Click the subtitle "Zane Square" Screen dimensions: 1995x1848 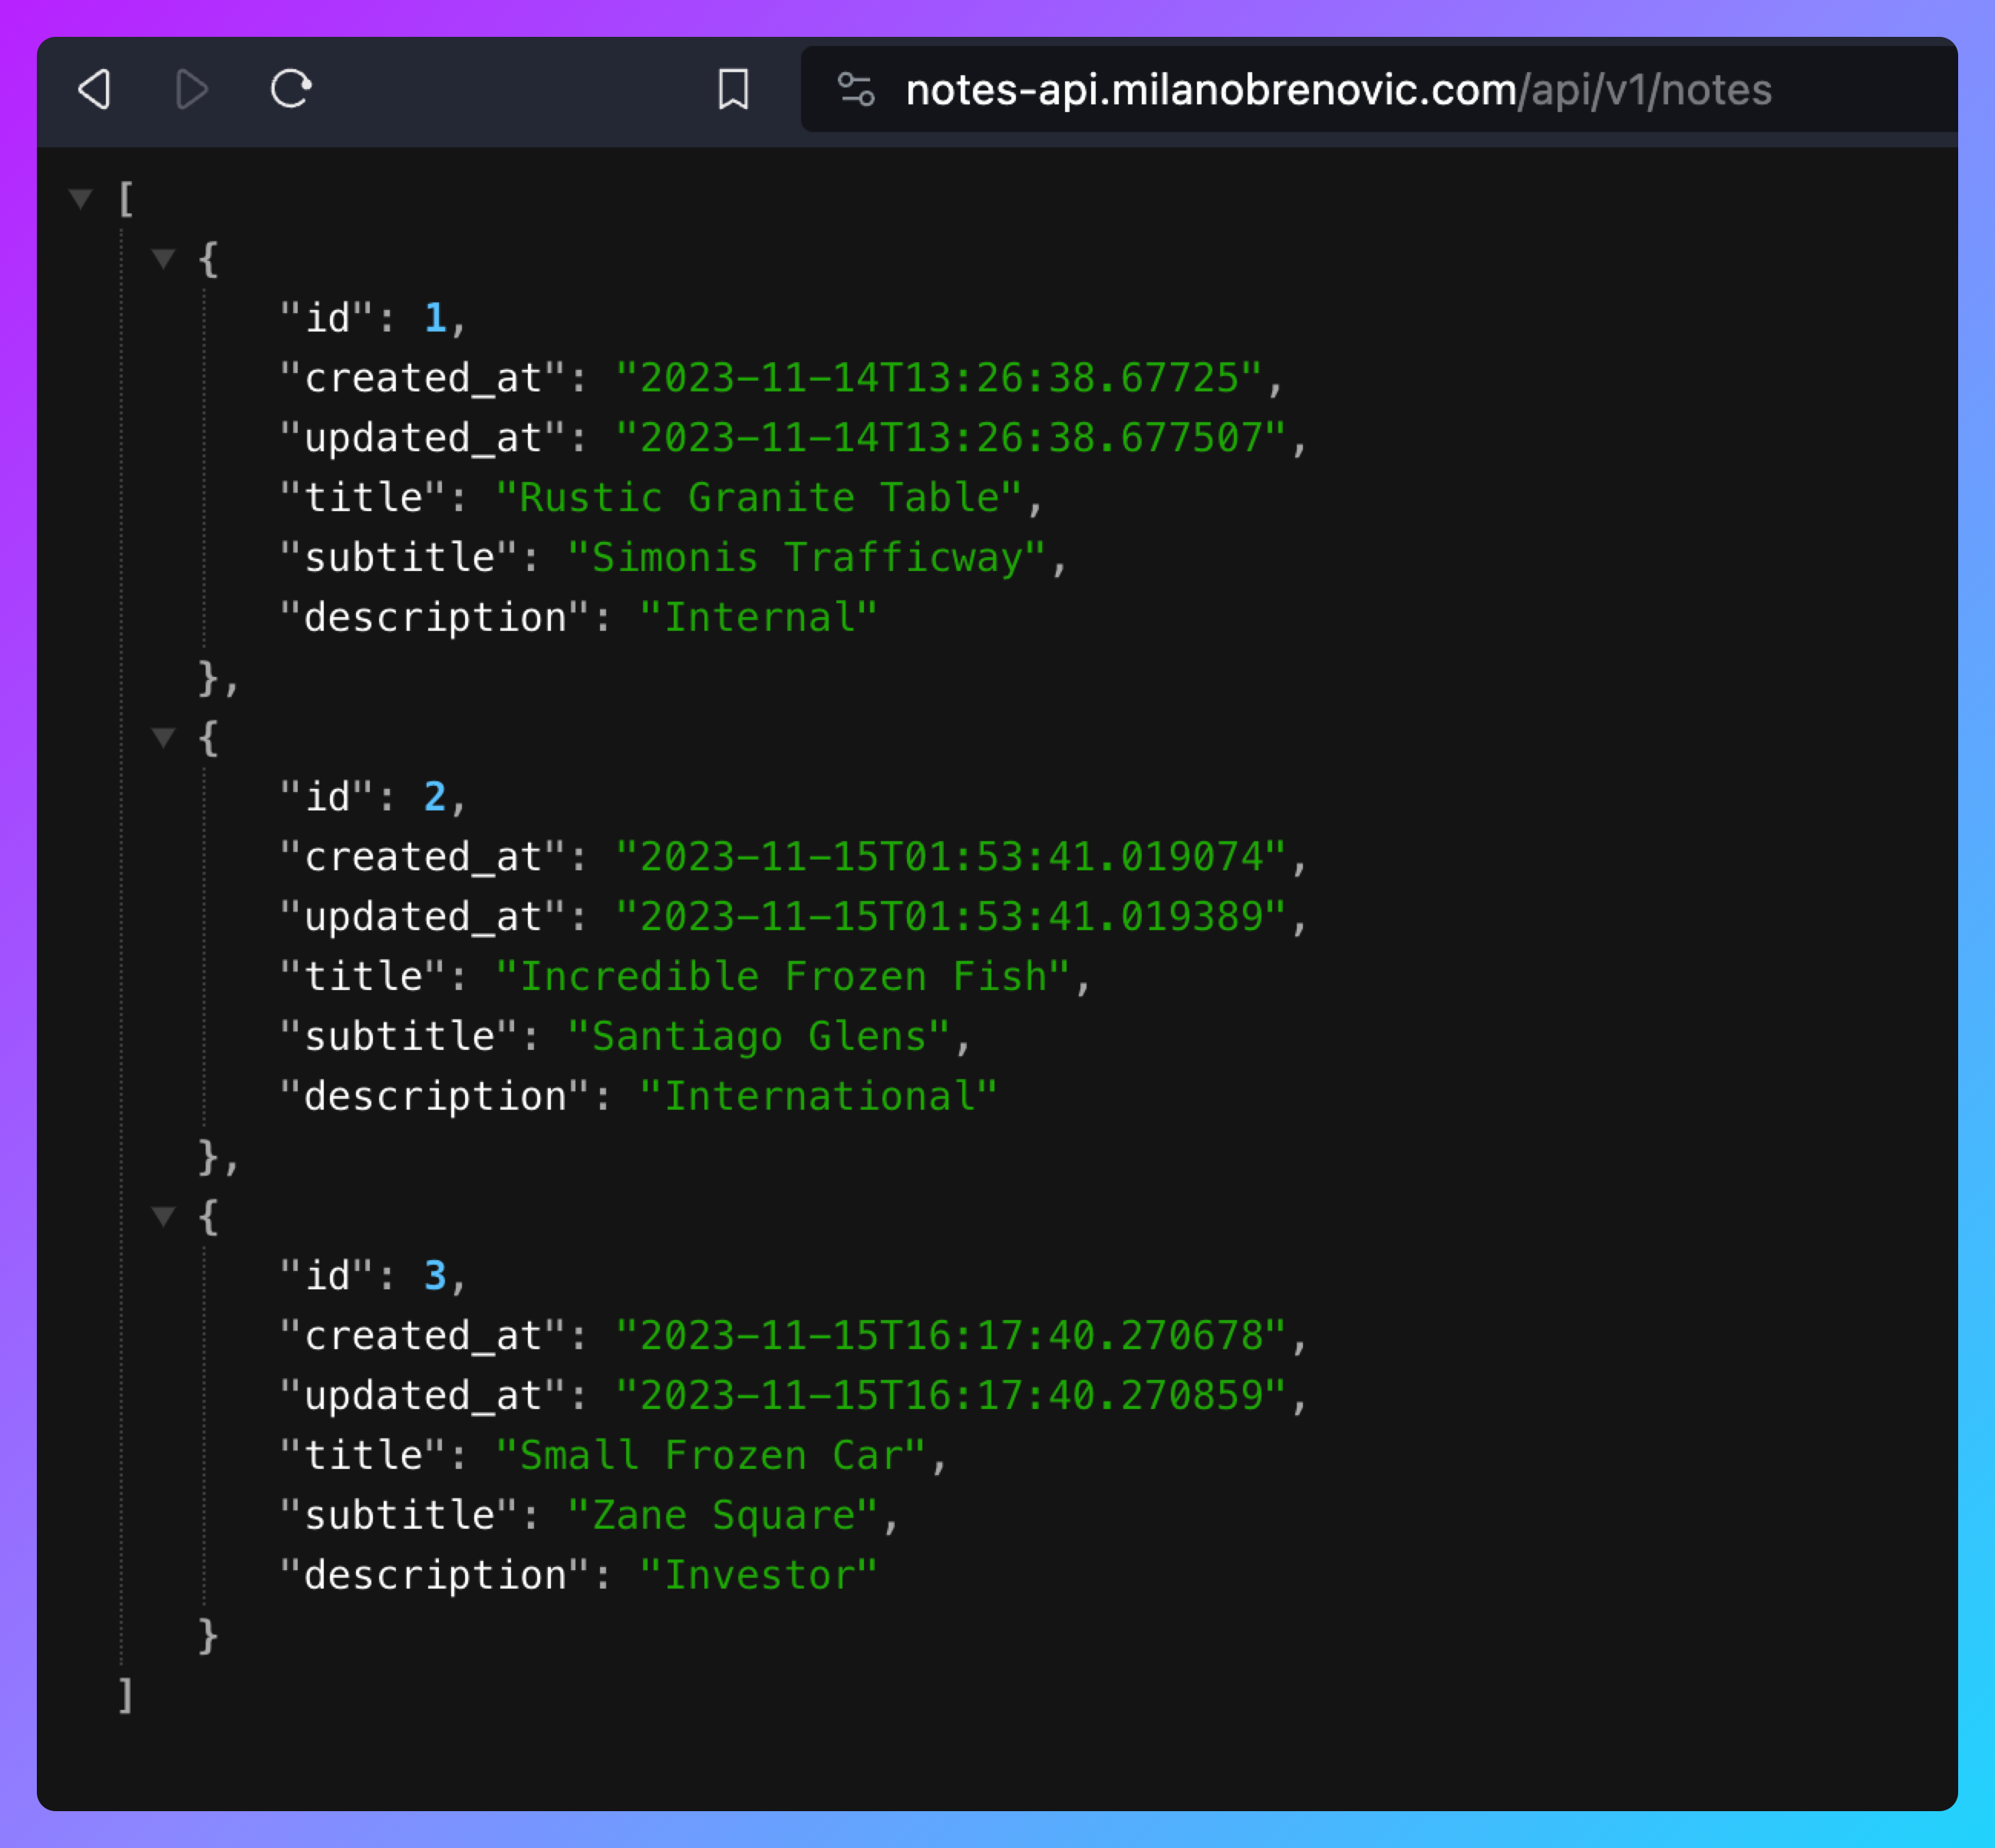tap(723, 1516)
